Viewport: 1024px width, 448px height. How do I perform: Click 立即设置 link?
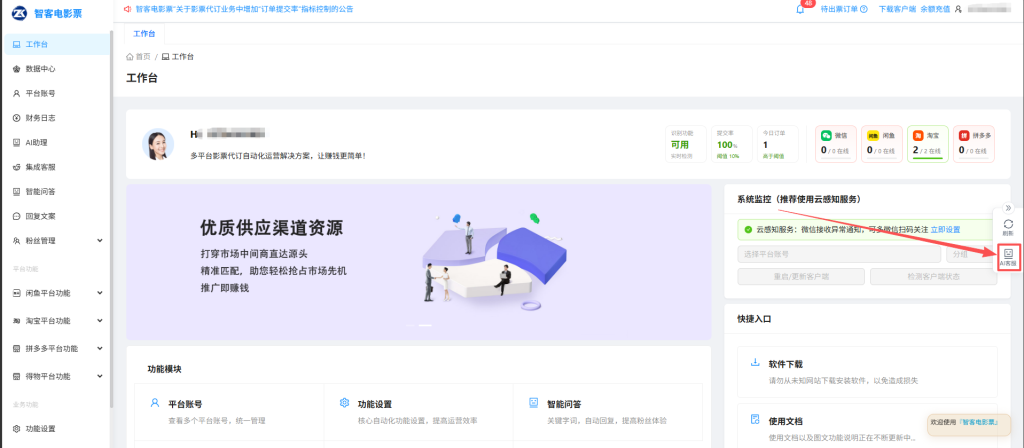coord(945,230)
